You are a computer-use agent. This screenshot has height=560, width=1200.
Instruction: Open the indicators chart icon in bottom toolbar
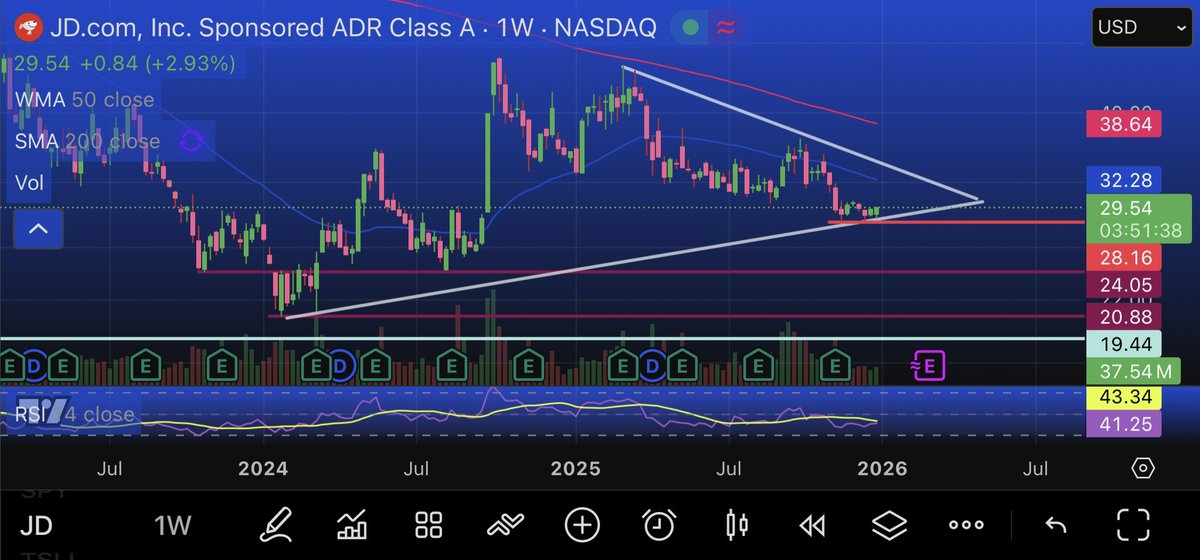tap(352, 524)
